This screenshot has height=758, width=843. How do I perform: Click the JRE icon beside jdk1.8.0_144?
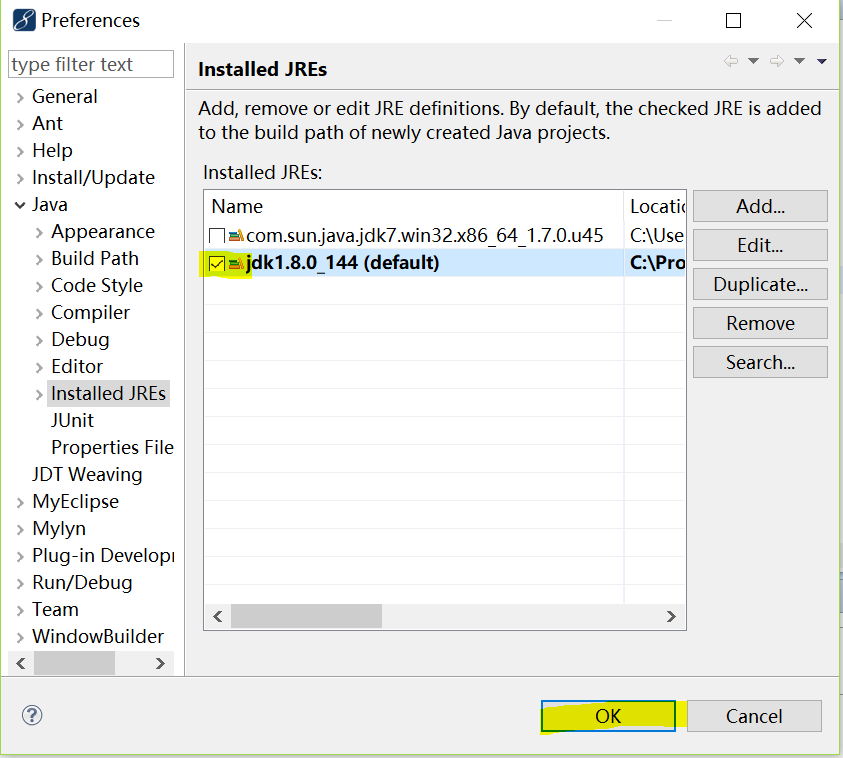(x=236, y=263)
